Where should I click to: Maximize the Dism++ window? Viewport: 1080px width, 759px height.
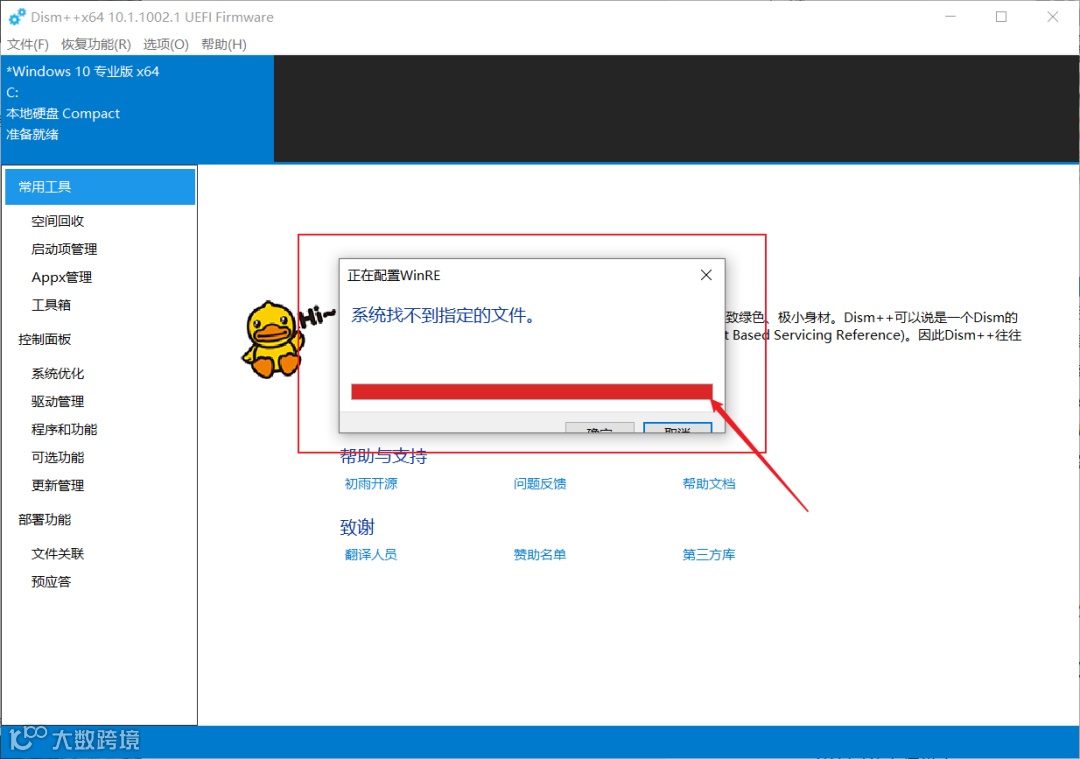point(1001,17)
